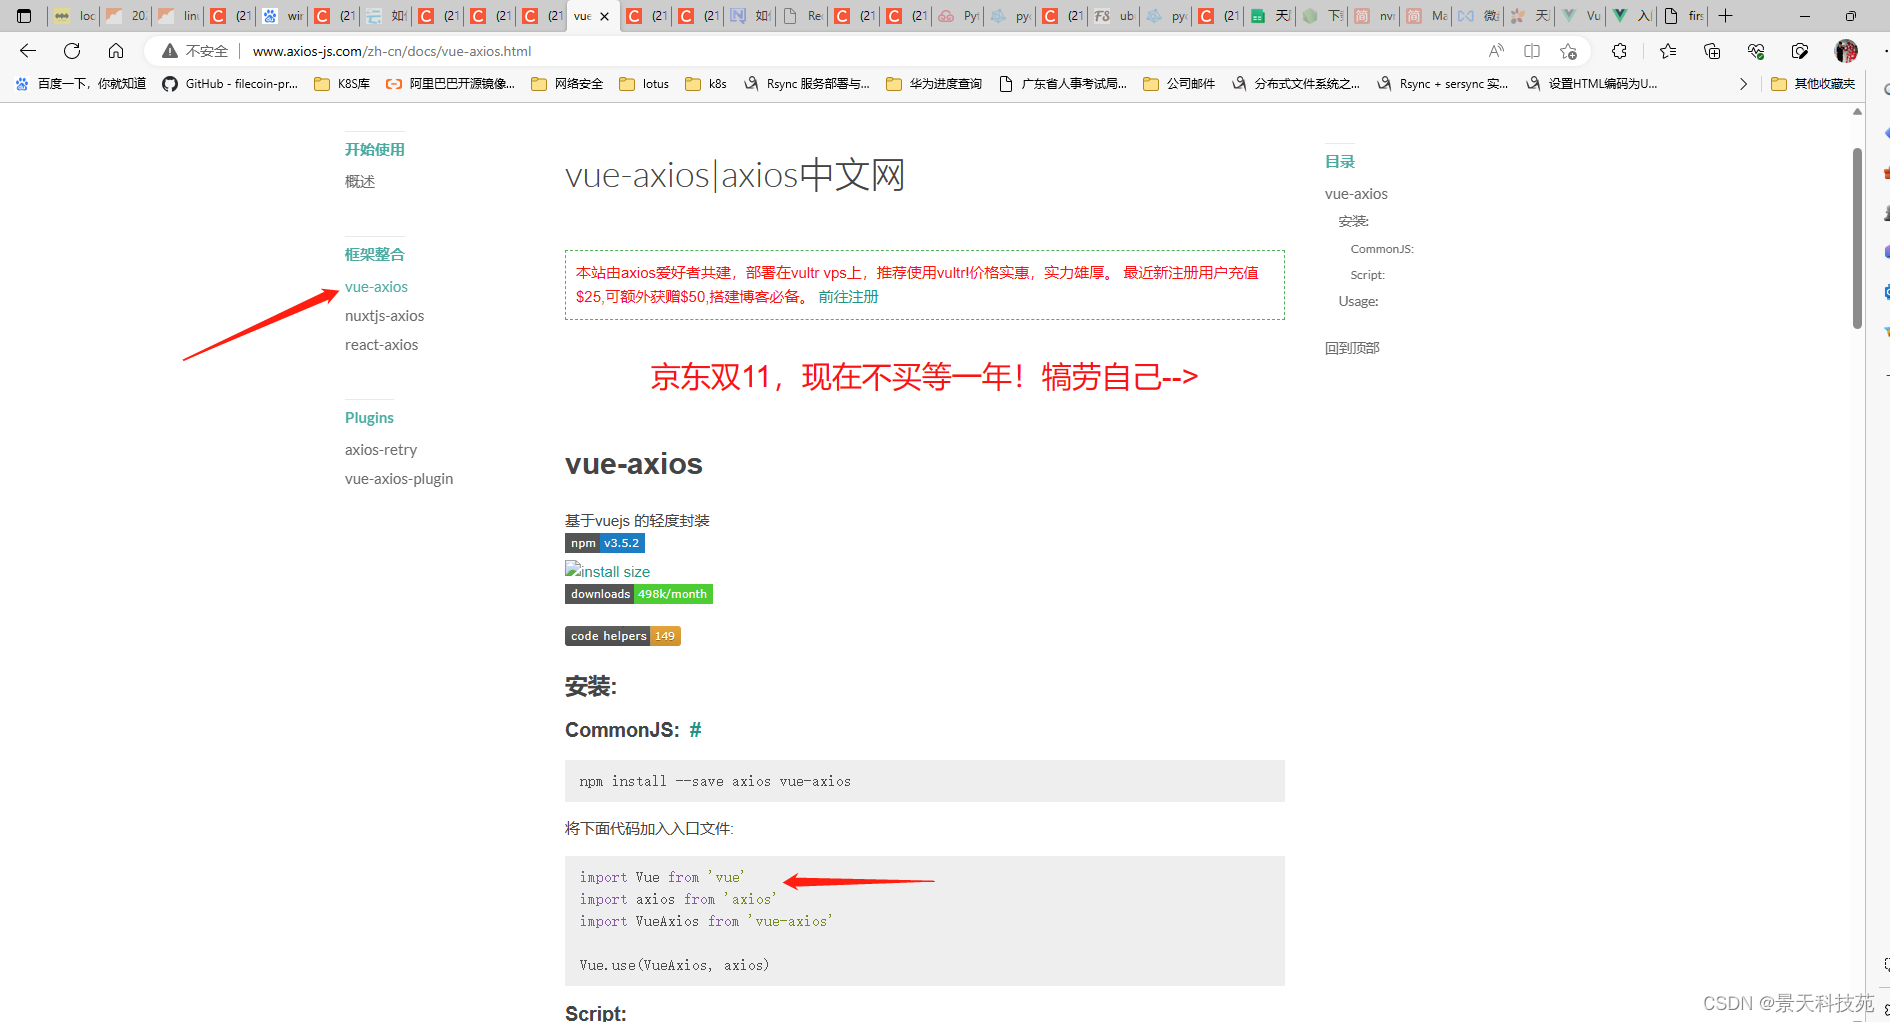Click the not-secure warning icon
1890x1022 pixels.
170,51
